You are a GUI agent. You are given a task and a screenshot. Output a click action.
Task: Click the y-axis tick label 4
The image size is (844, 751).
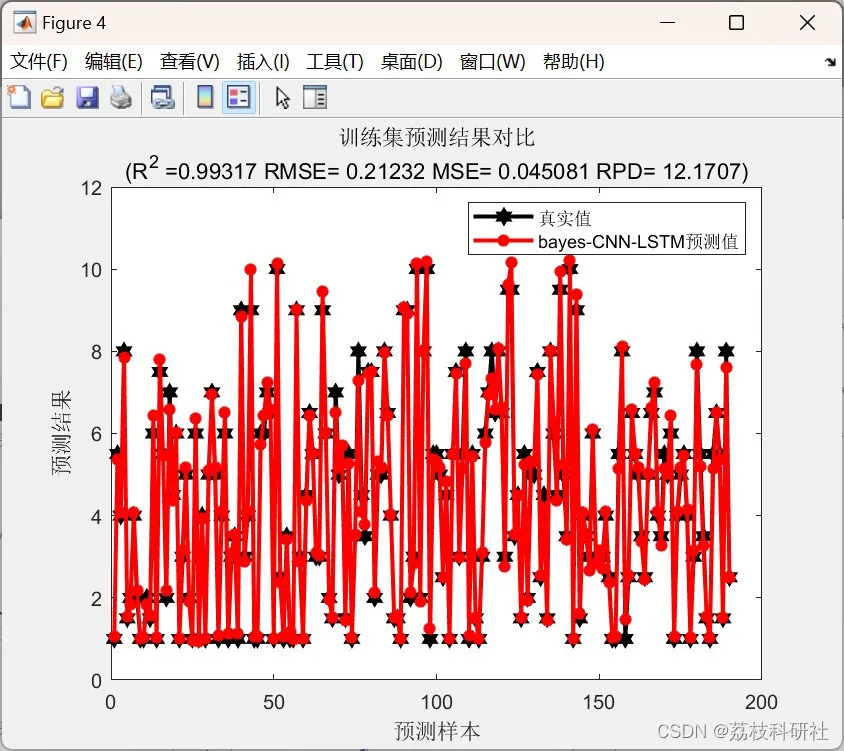(96, 517)
